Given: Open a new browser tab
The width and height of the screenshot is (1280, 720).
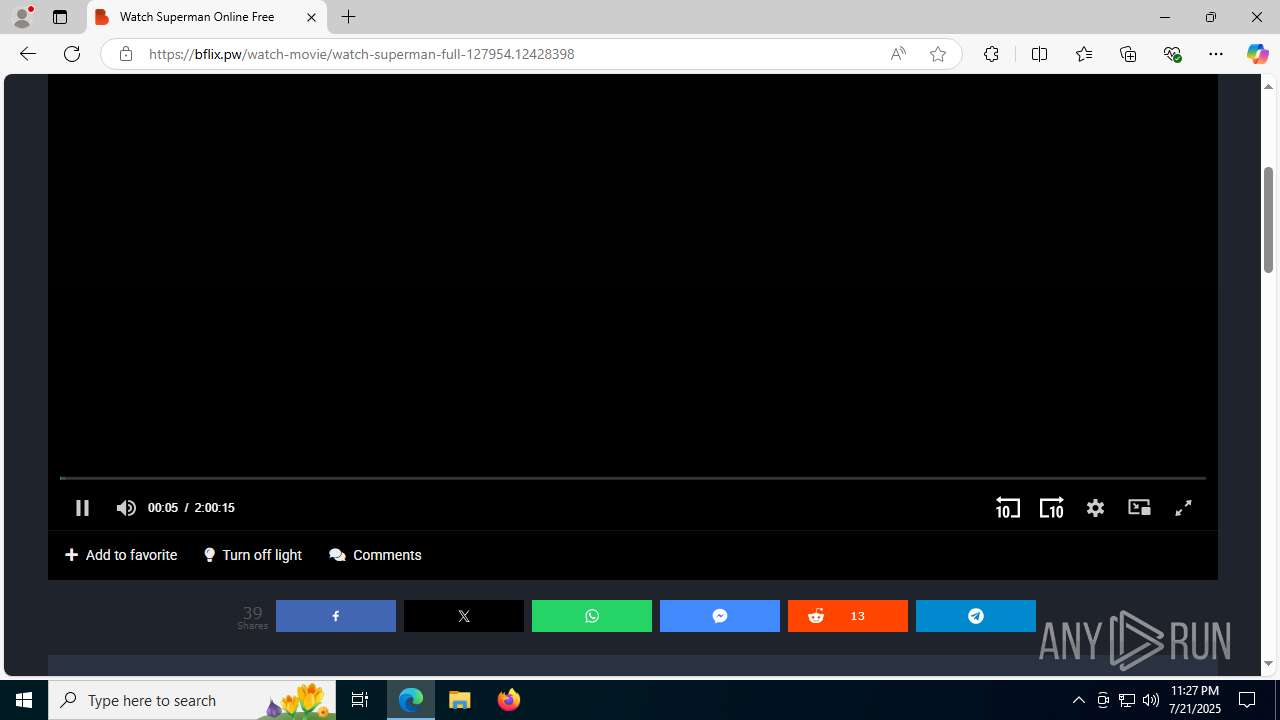Looking at the screenshot, I should click(x=349, y=17).
